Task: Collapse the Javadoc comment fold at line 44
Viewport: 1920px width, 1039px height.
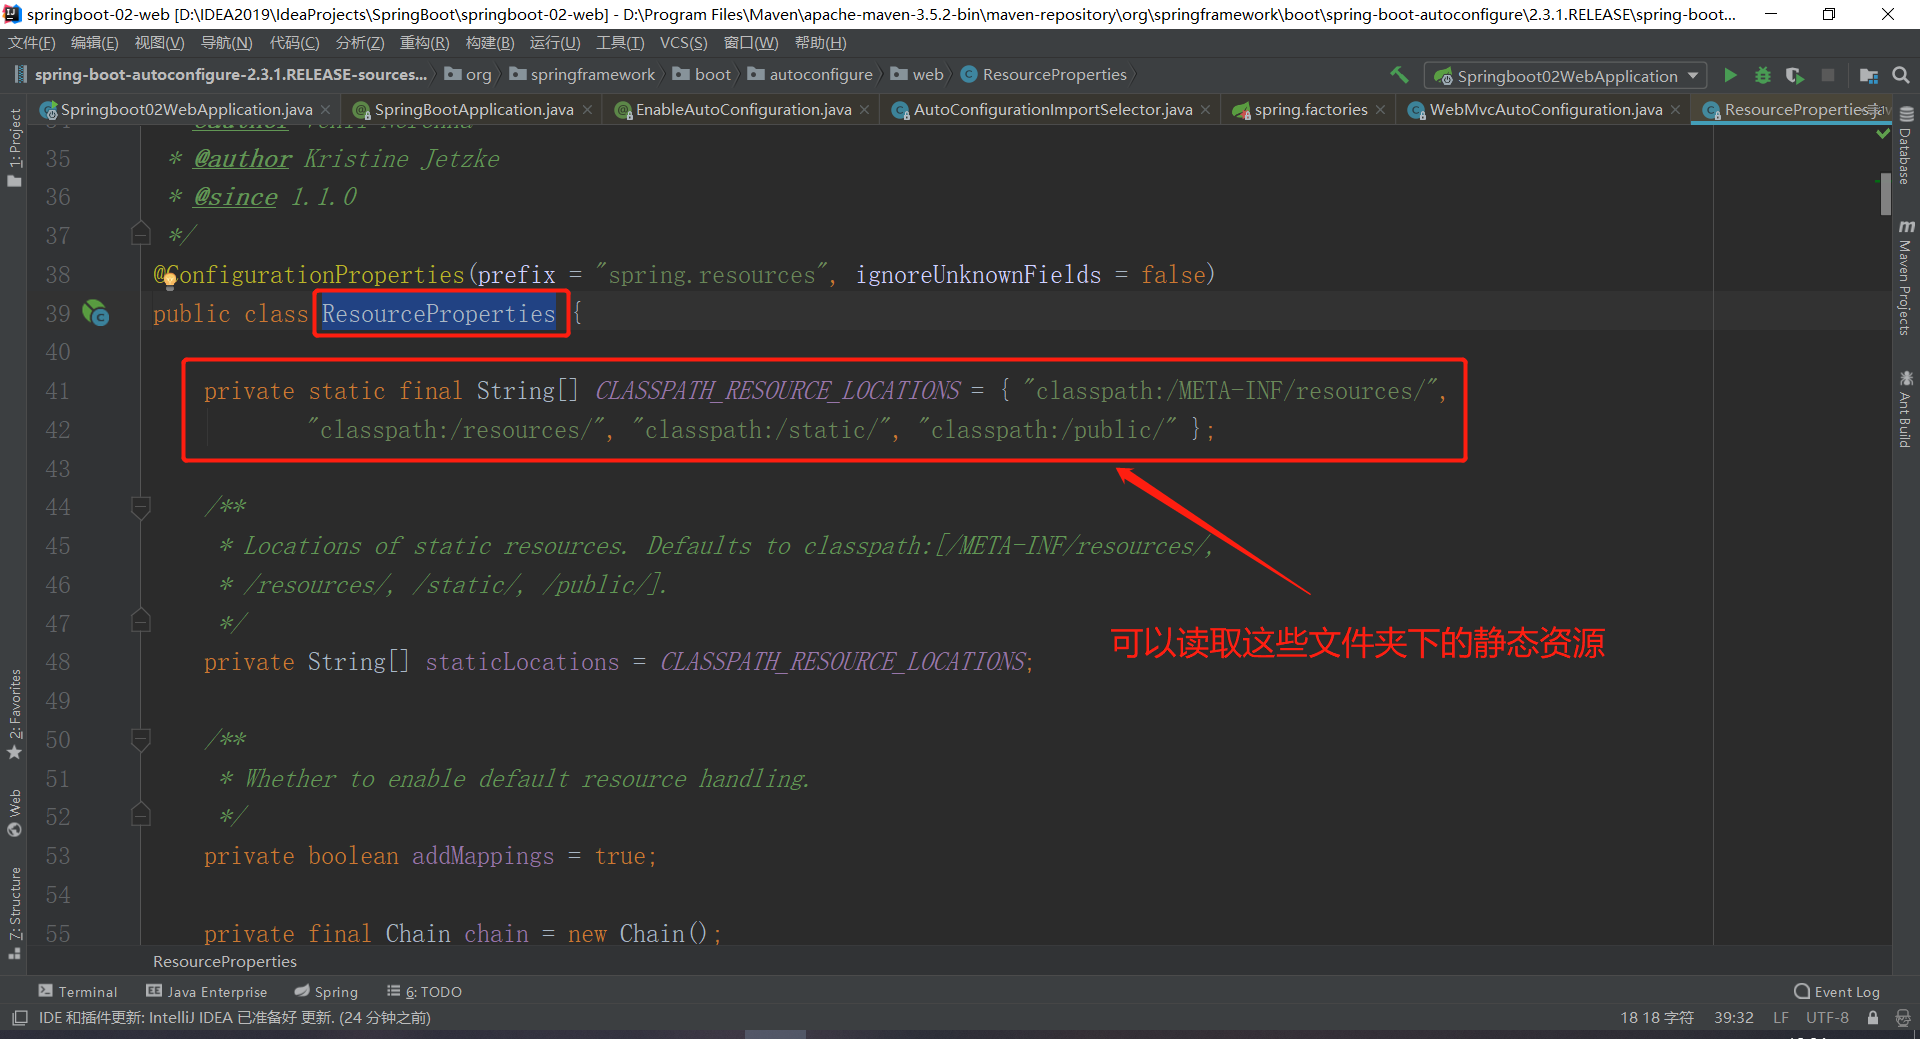Action: (x=141, y=507)
